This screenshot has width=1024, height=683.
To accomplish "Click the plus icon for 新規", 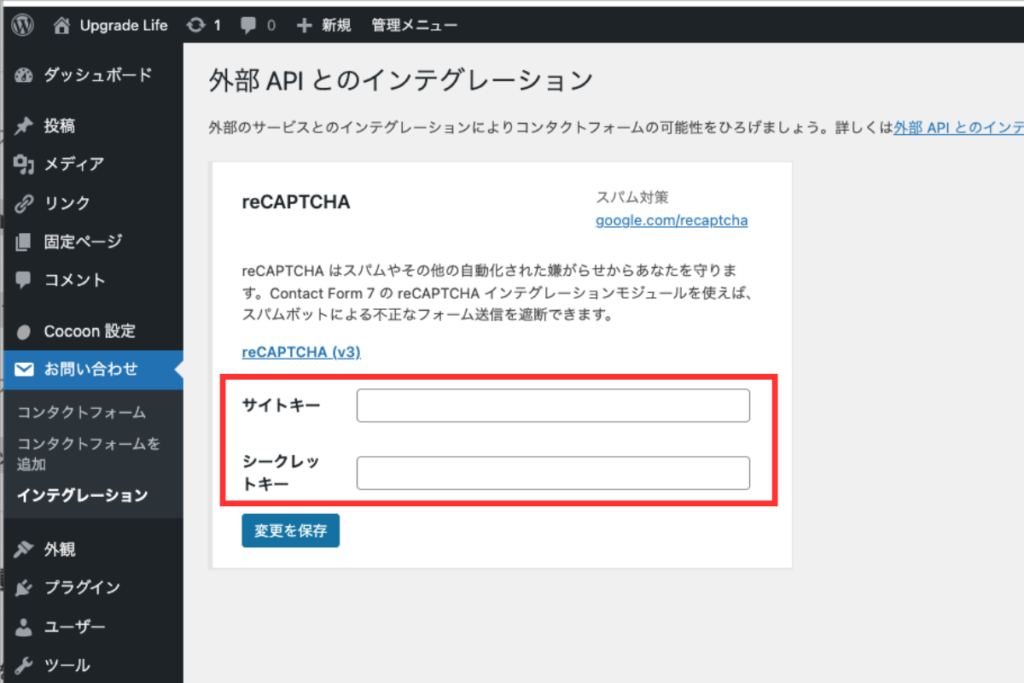I will coord(305,24).
